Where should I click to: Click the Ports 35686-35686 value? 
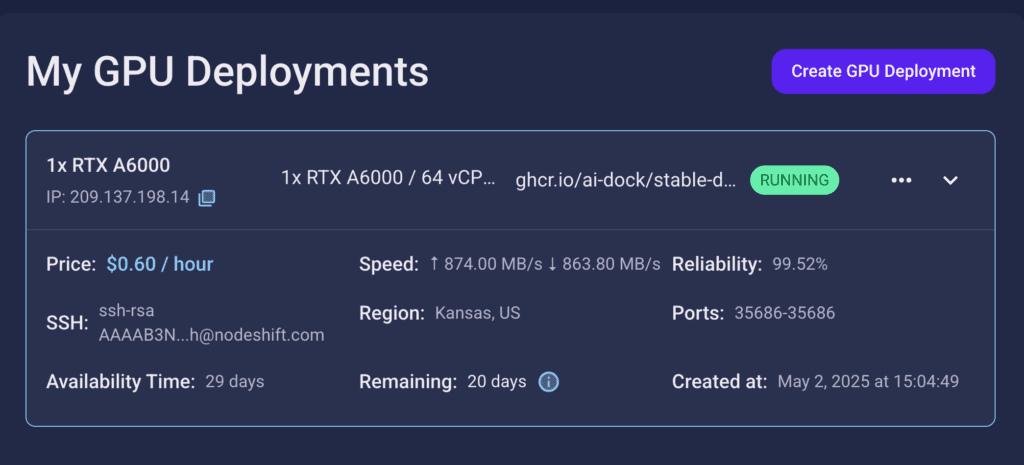tap(784, 313)
